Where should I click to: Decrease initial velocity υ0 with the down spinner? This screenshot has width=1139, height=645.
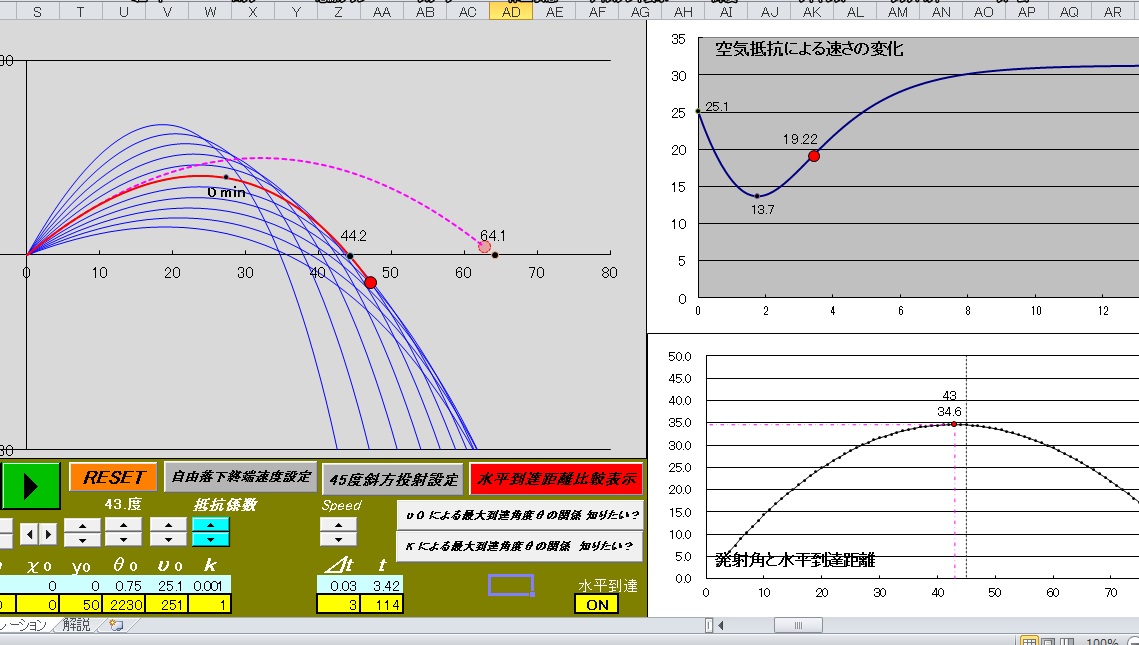[x=169, y=539]
